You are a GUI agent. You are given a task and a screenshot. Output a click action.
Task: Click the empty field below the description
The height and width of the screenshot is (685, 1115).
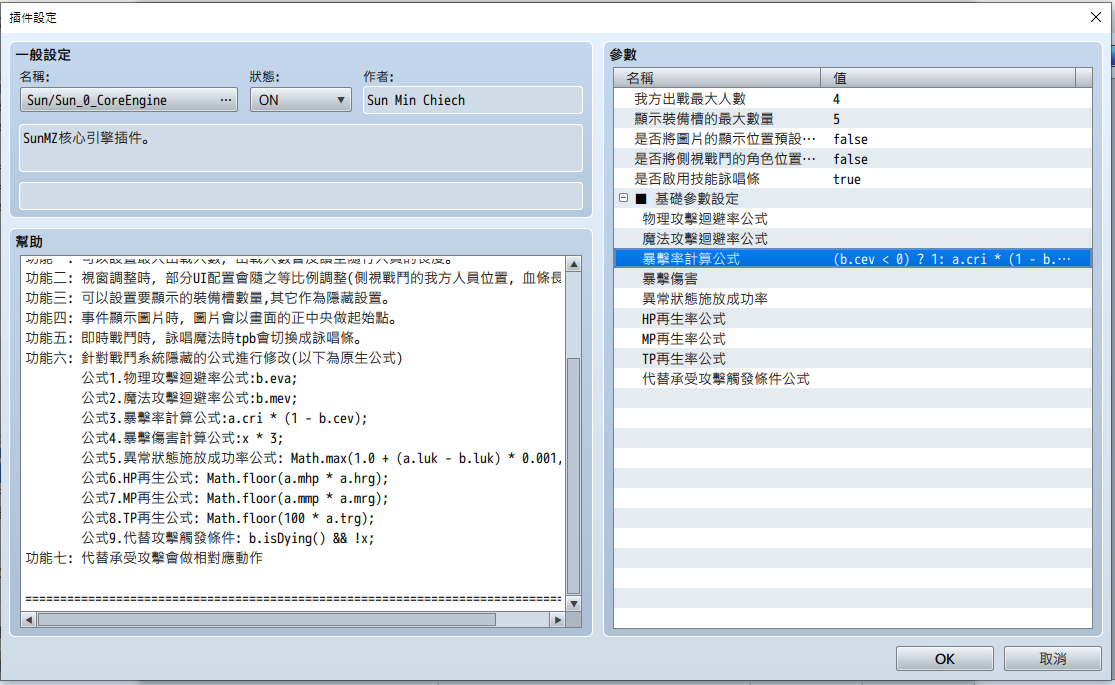[x=301, y=196]
